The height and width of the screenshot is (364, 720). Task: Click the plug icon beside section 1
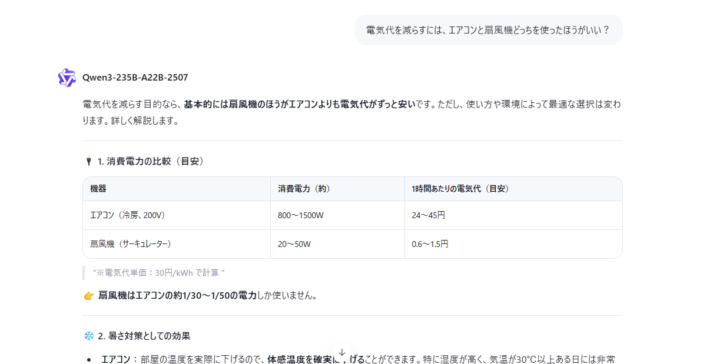click(89, 161)
